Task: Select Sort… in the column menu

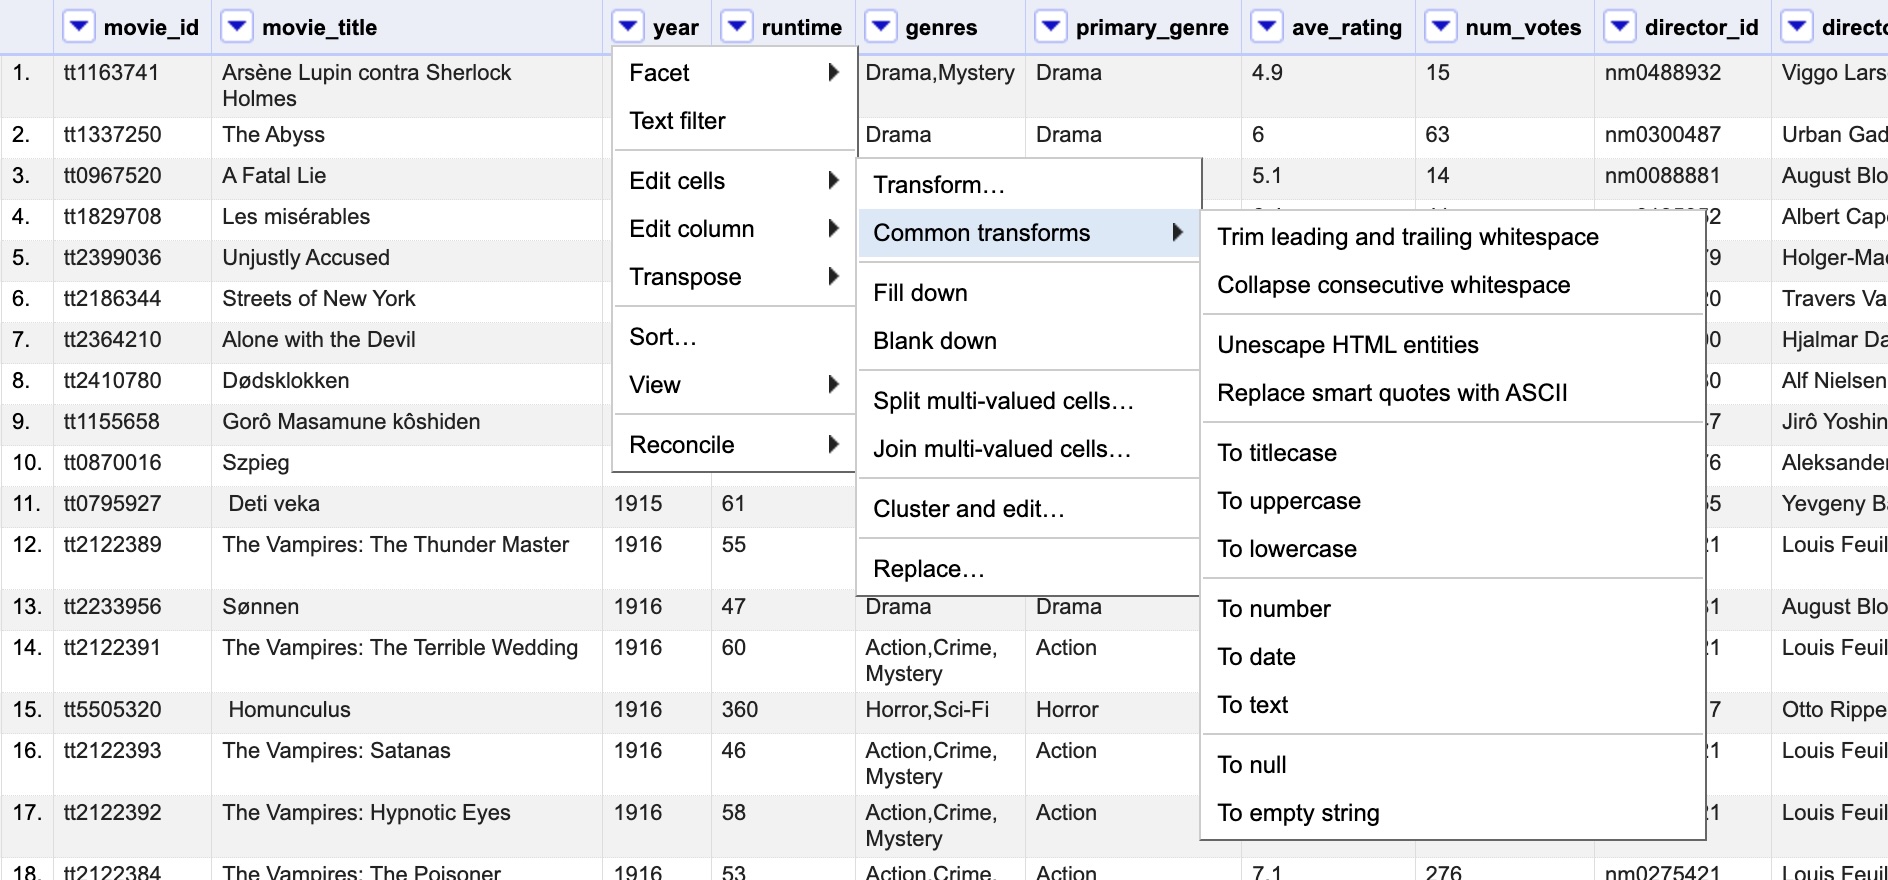Action: 734,337
